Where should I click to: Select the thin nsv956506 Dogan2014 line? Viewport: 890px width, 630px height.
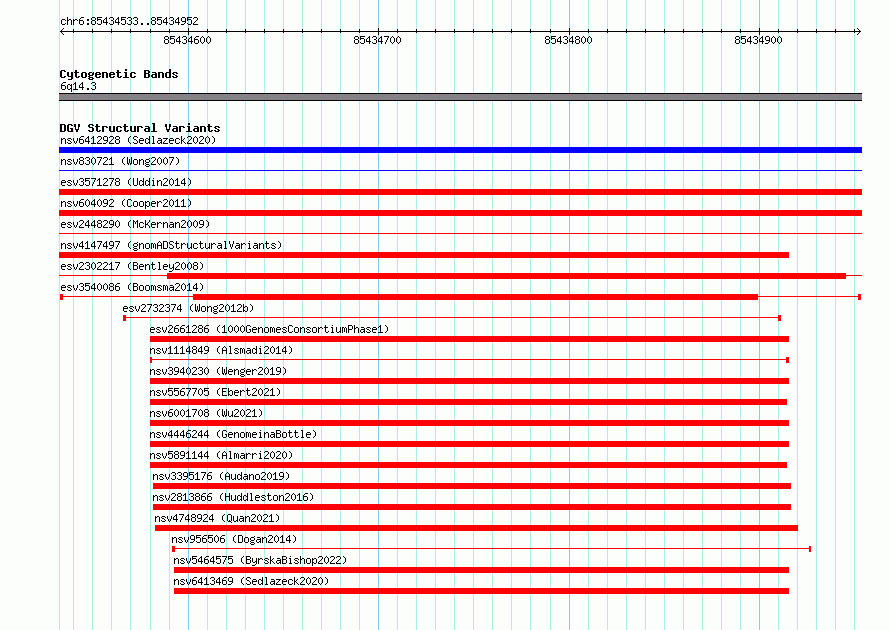tap(492, 549)
